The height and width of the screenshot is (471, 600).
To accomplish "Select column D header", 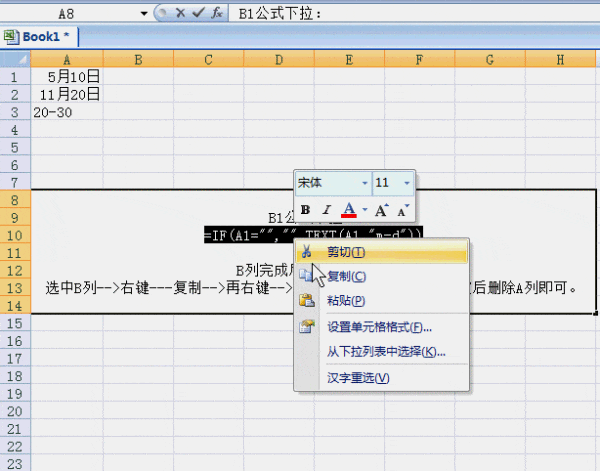I will (279, 60).
